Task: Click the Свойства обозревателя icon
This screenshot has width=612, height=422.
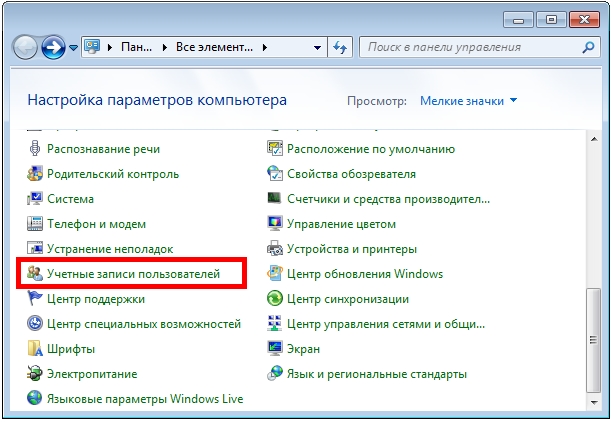Action: click(275, 174)
